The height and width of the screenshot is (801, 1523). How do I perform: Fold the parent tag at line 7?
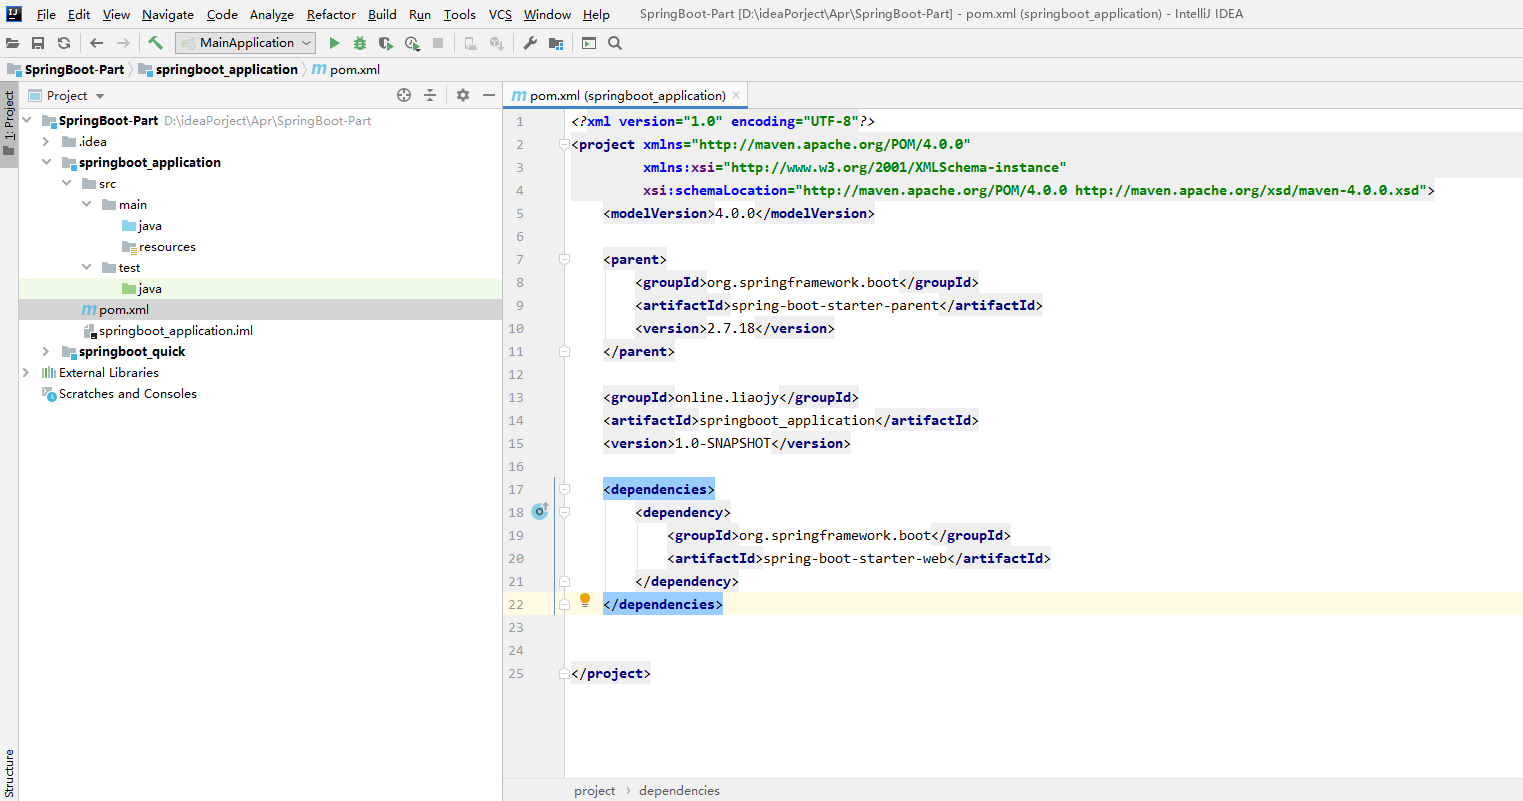(x=564, y=259)
